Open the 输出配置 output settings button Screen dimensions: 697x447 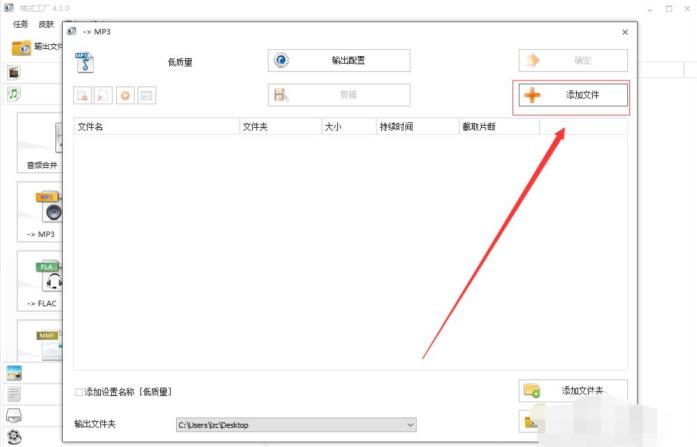[339, 60]
